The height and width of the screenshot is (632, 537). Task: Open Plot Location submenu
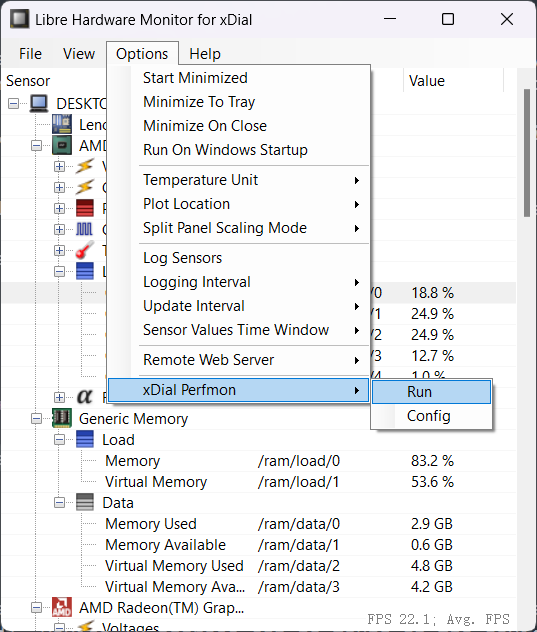click(239, 204)
